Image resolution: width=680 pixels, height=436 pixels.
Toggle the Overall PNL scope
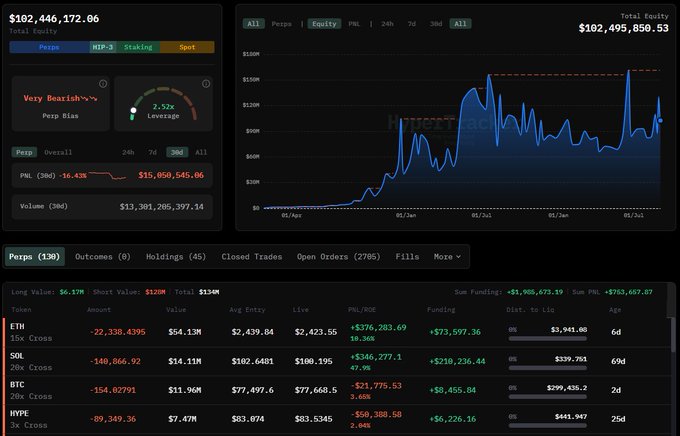(58, 152)
